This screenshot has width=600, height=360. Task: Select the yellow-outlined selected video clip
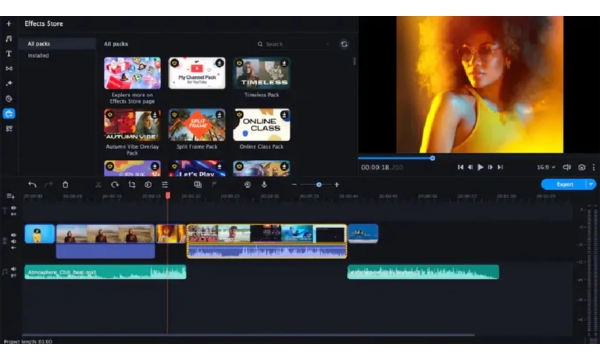pyautogui.click(x=267, y=241)
